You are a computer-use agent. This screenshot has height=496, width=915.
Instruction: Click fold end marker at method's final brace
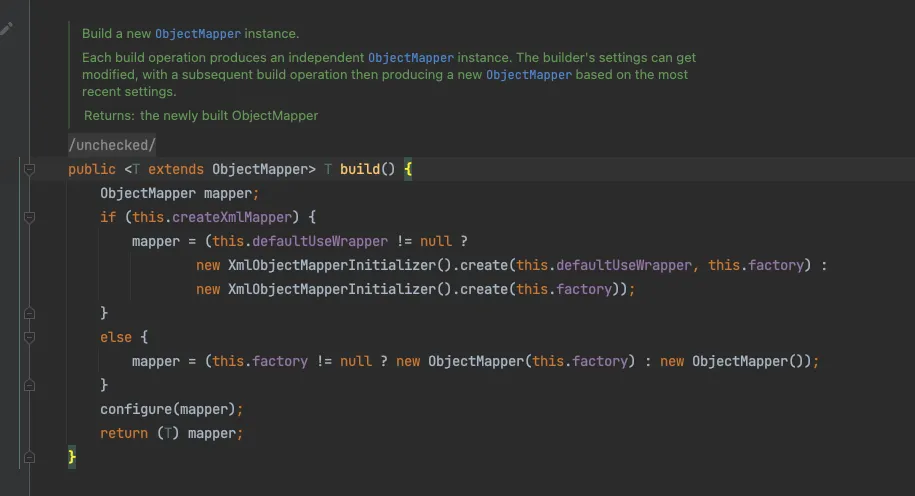pos(30,457)
